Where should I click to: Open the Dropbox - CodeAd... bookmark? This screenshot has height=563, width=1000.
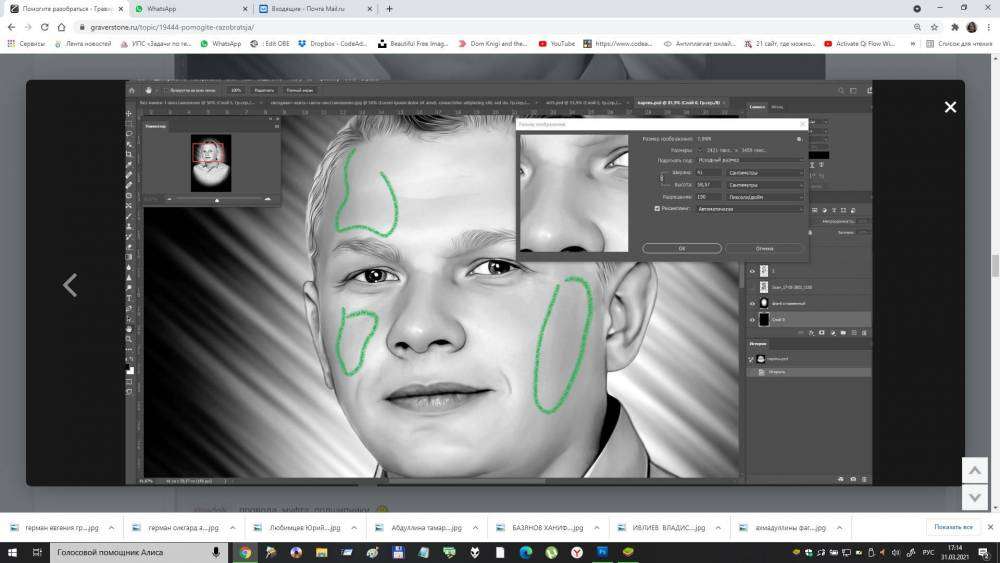pyautogui.click(x=332, y=43)
